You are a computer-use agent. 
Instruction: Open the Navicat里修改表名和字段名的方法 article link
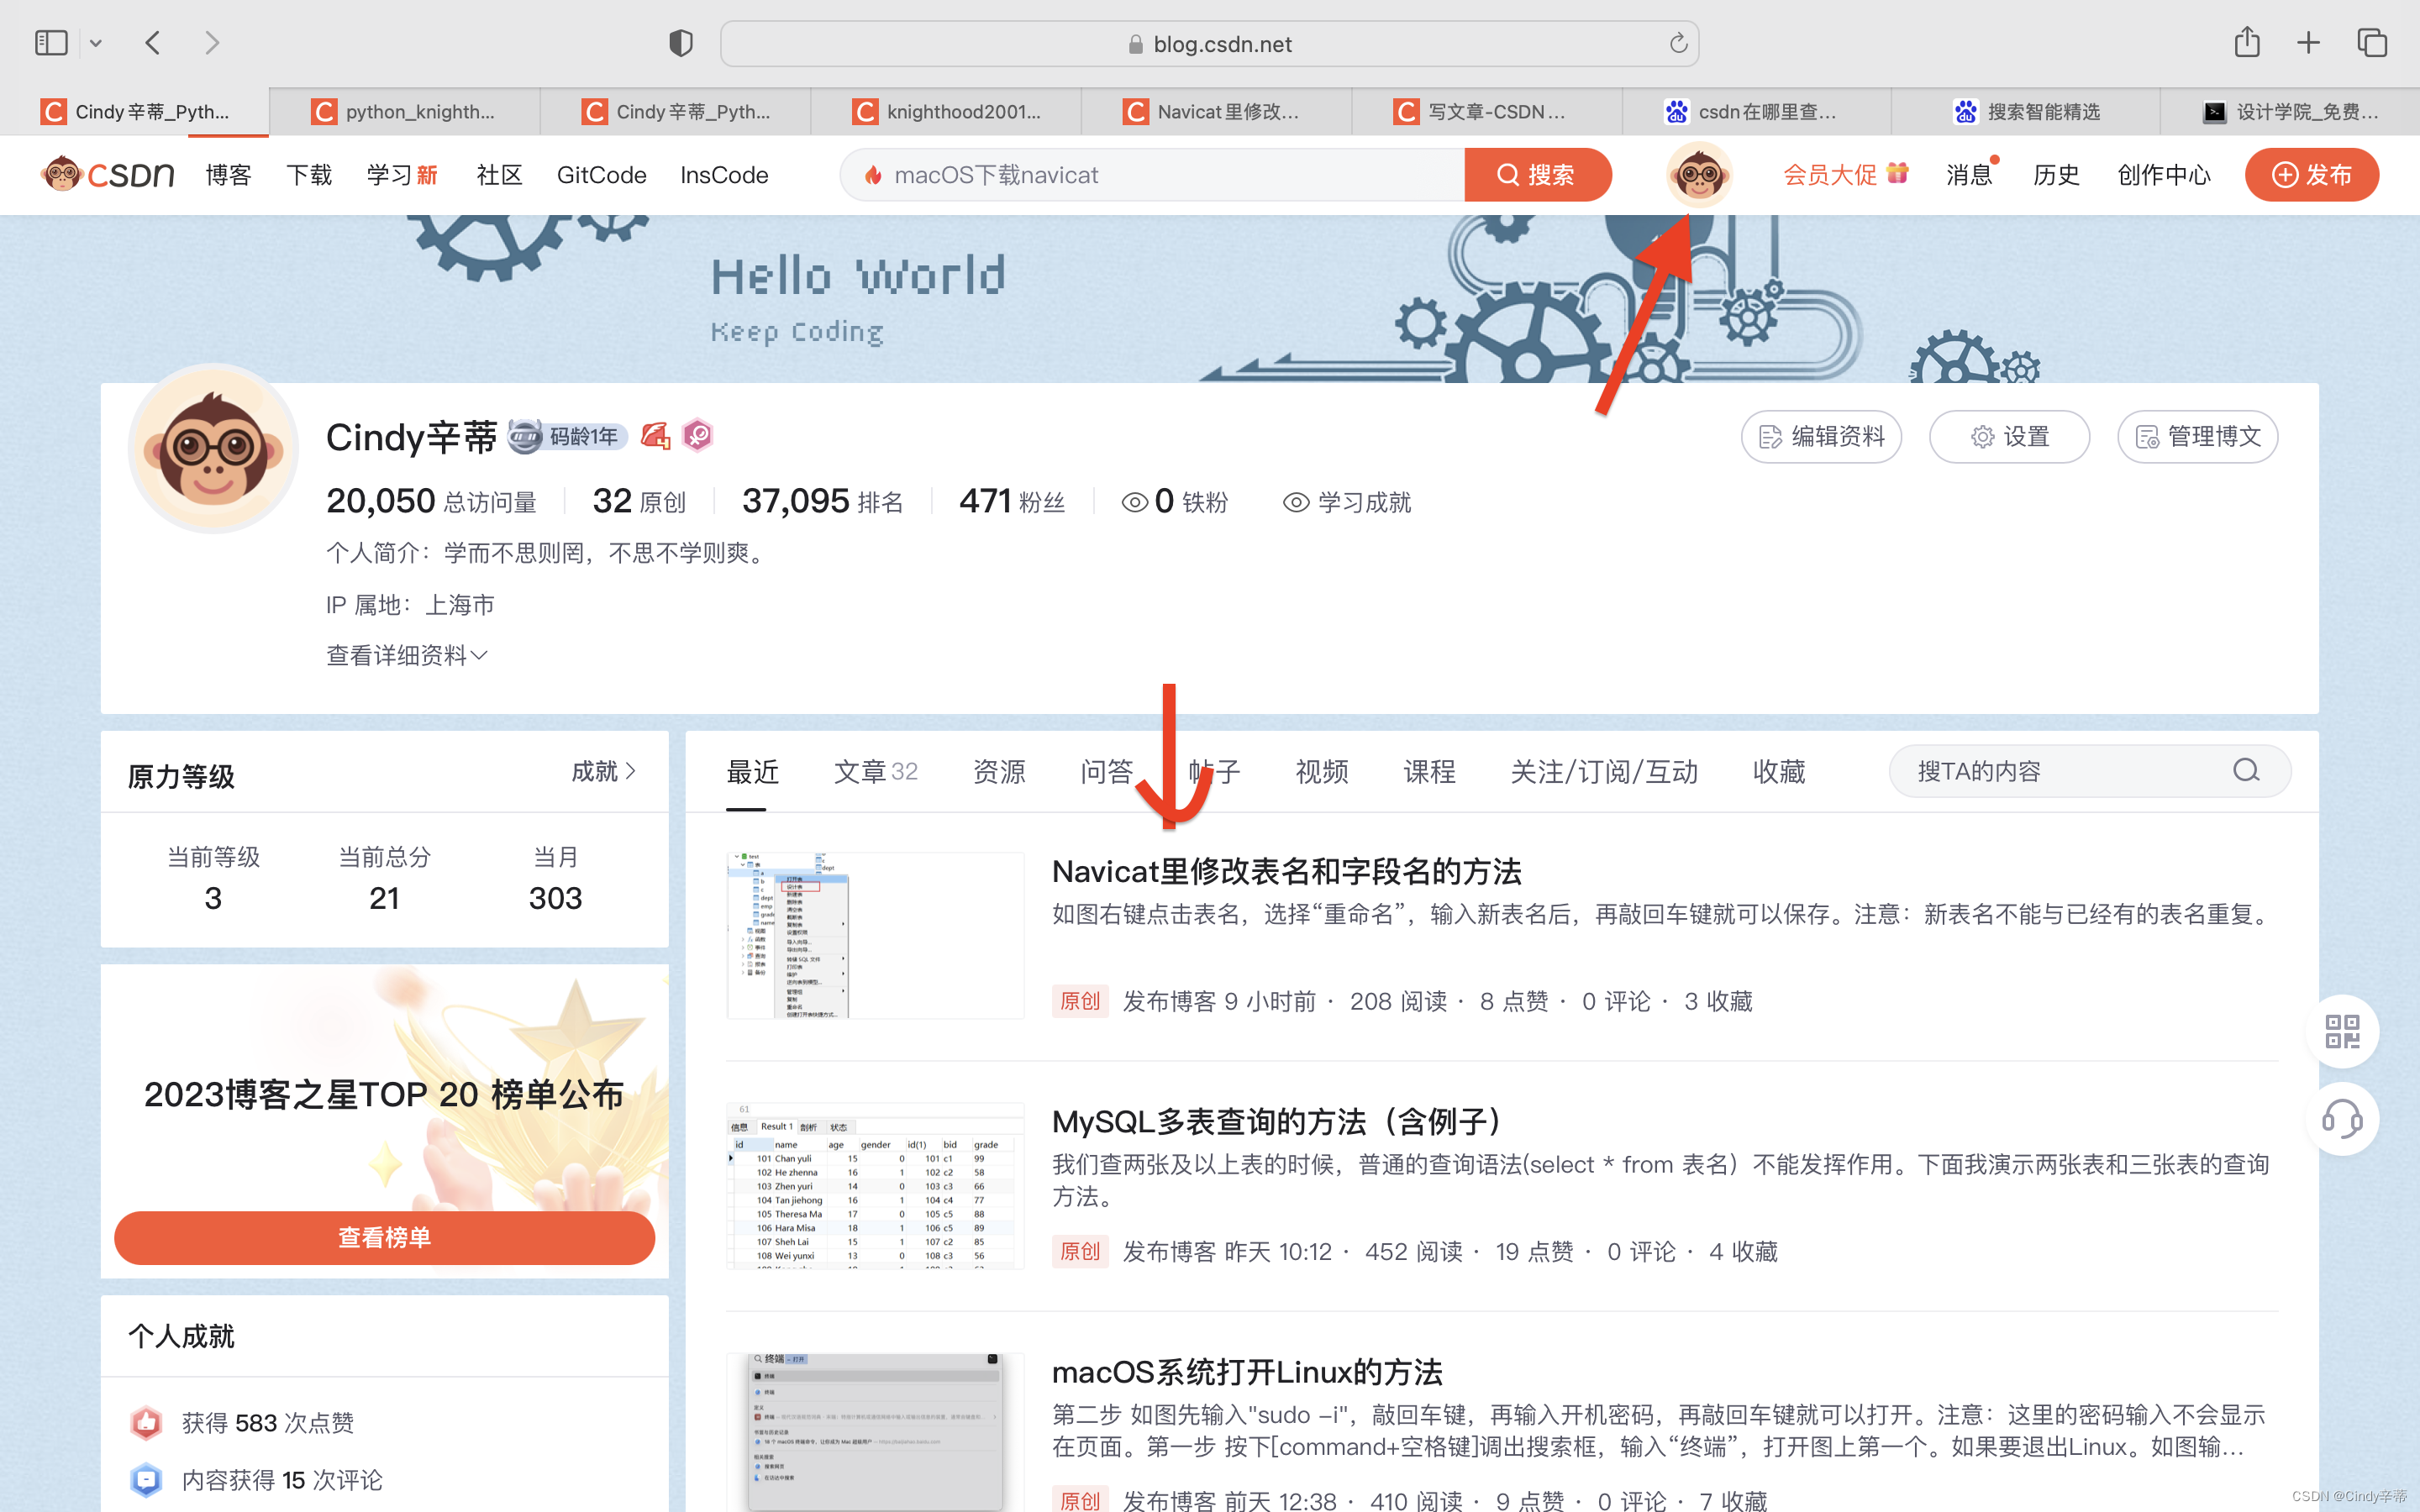[1286, 871]
